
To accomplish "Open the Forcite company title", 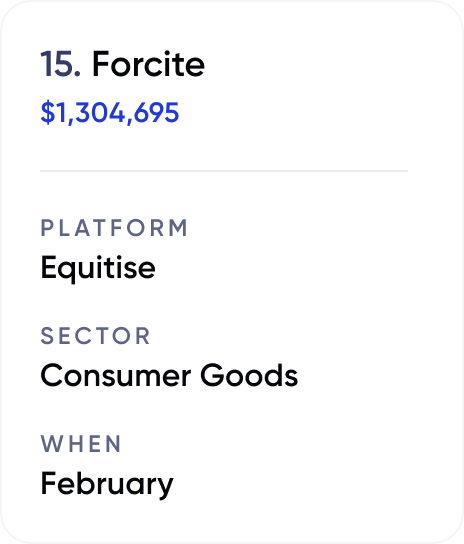I will click(x=148, y=64).
